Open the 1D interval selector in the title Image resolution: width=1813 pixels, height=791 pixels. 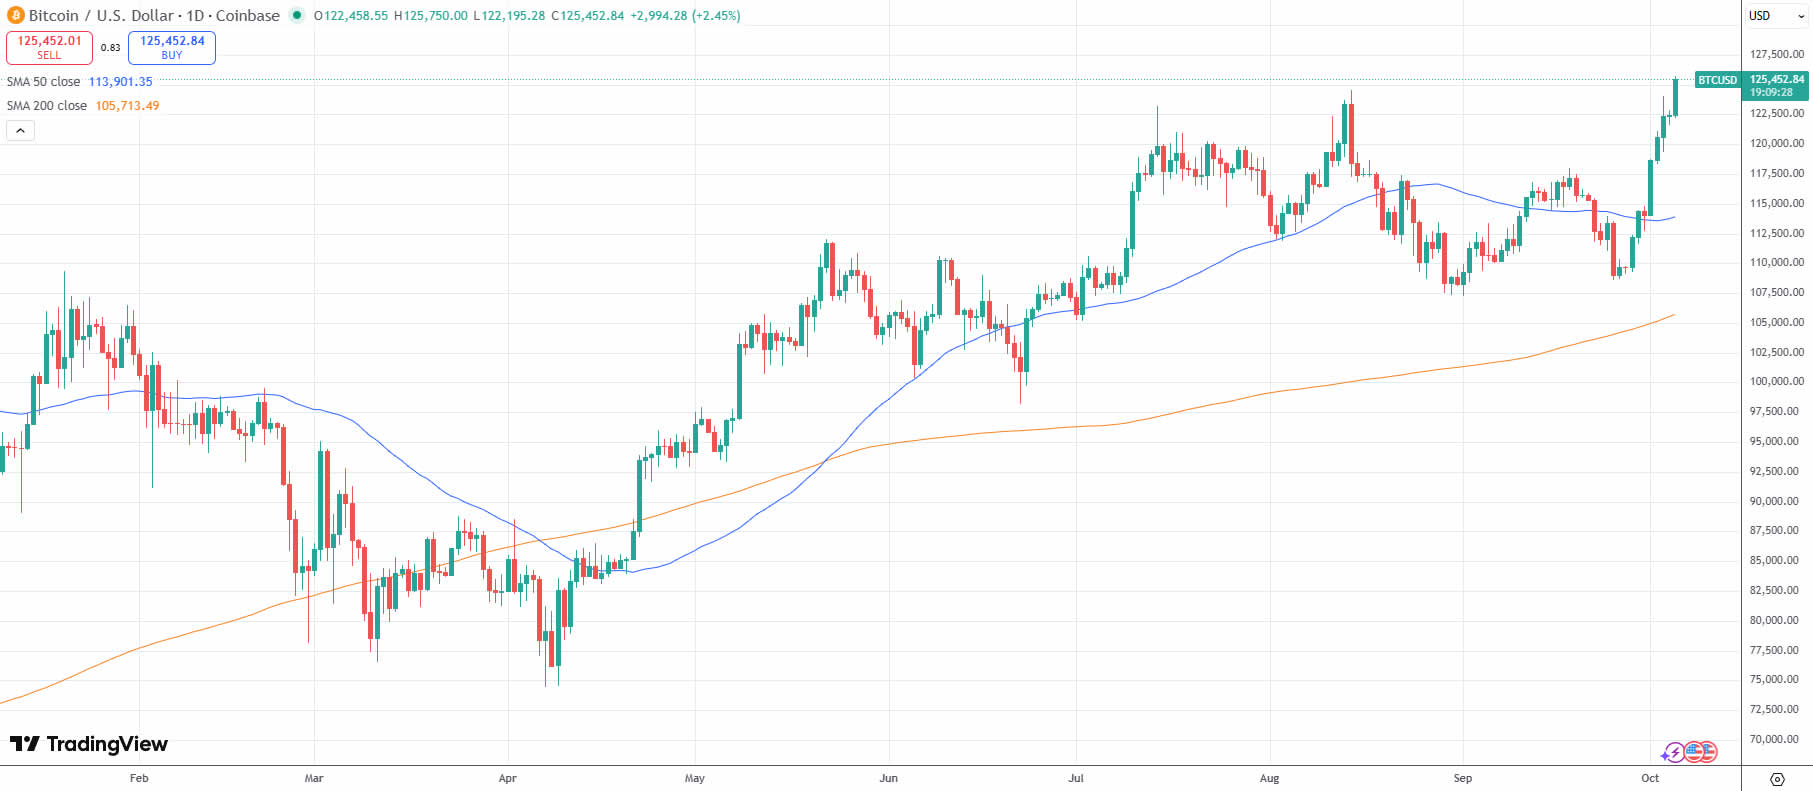coord(196,15)
